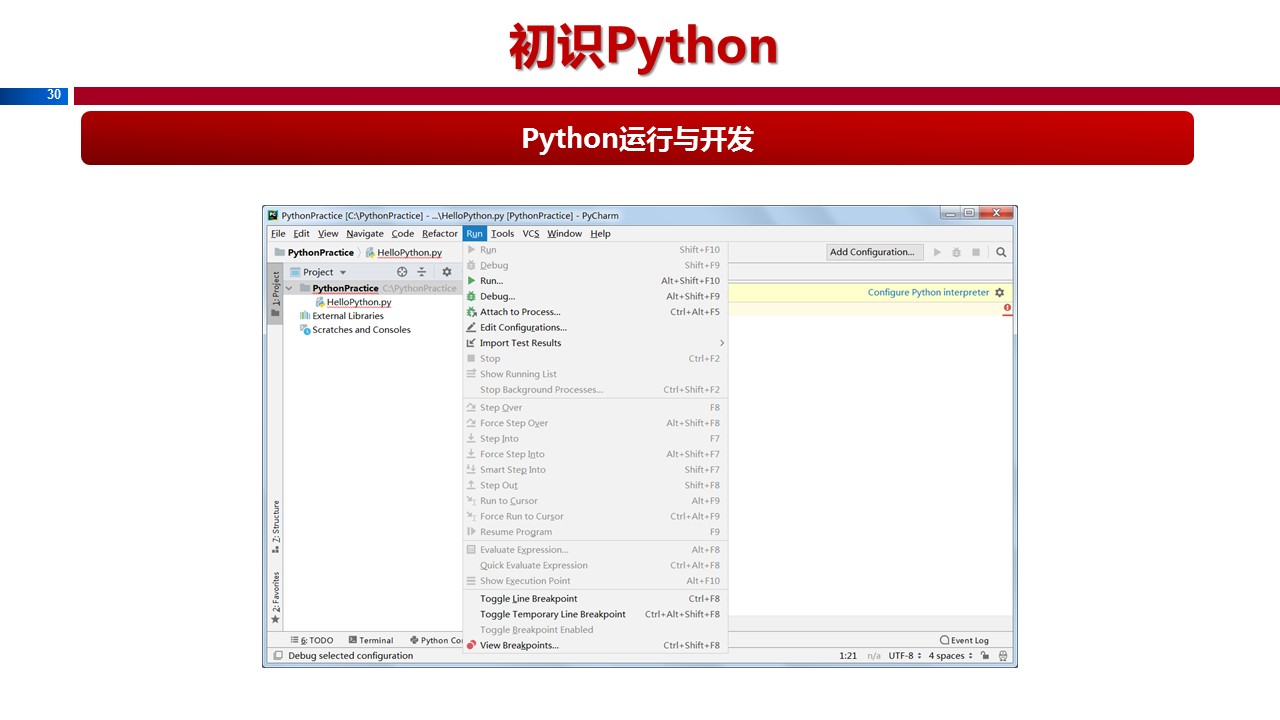This screenshot has height=720, width=1280.
Task: Click the Configure Python interpreter link
Action: pyautogui.click(x=928, y=293)
